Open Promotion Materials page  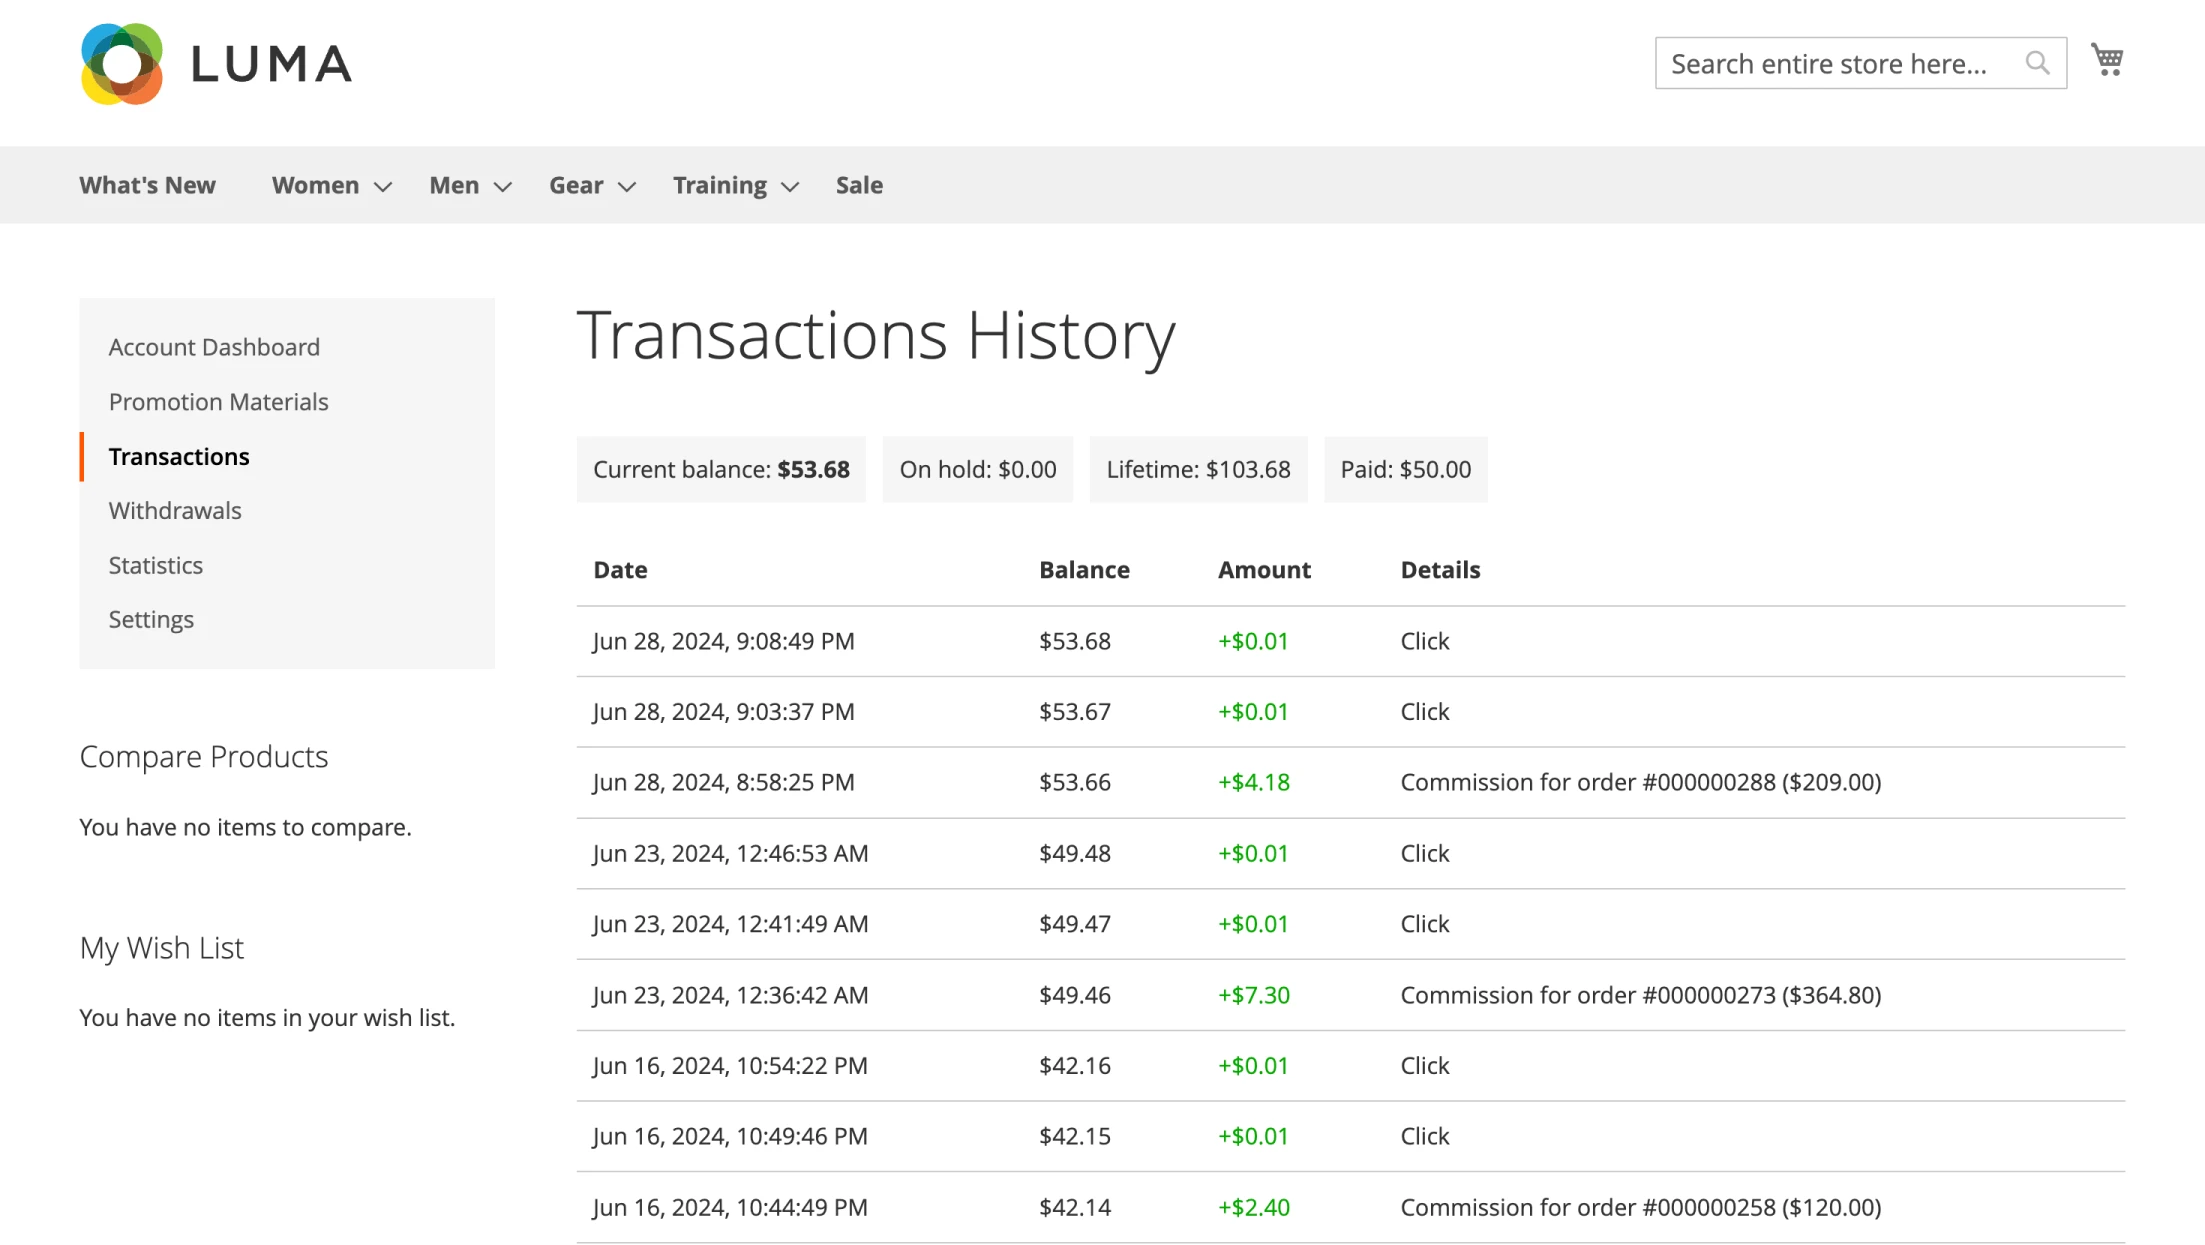[218, 402]
